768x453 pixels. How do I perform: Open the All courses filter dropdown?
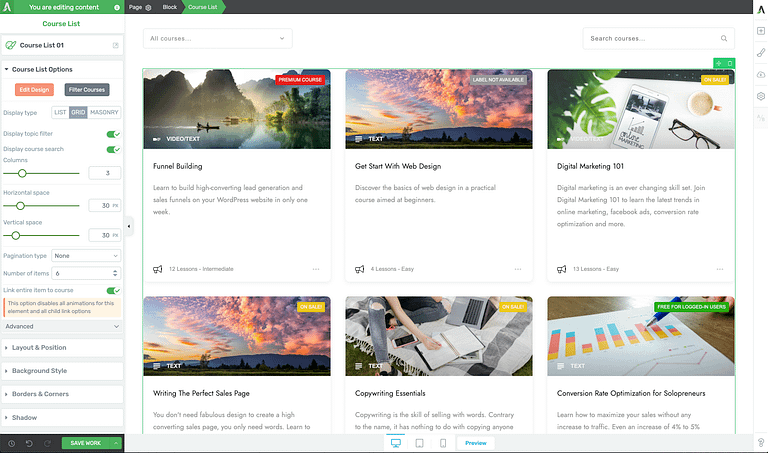tap(217, 39)
